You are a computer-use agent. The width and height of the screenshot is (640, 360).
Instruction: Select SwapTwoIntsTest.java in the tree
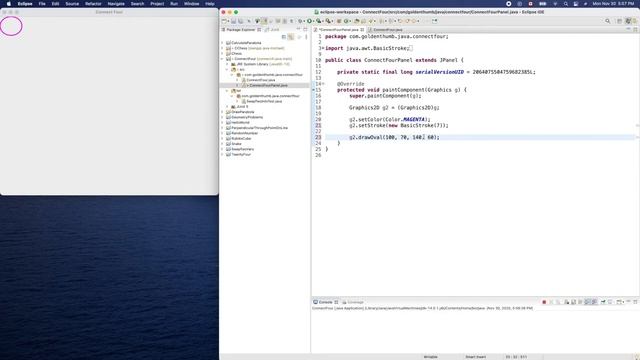click(x=264, y=101)
